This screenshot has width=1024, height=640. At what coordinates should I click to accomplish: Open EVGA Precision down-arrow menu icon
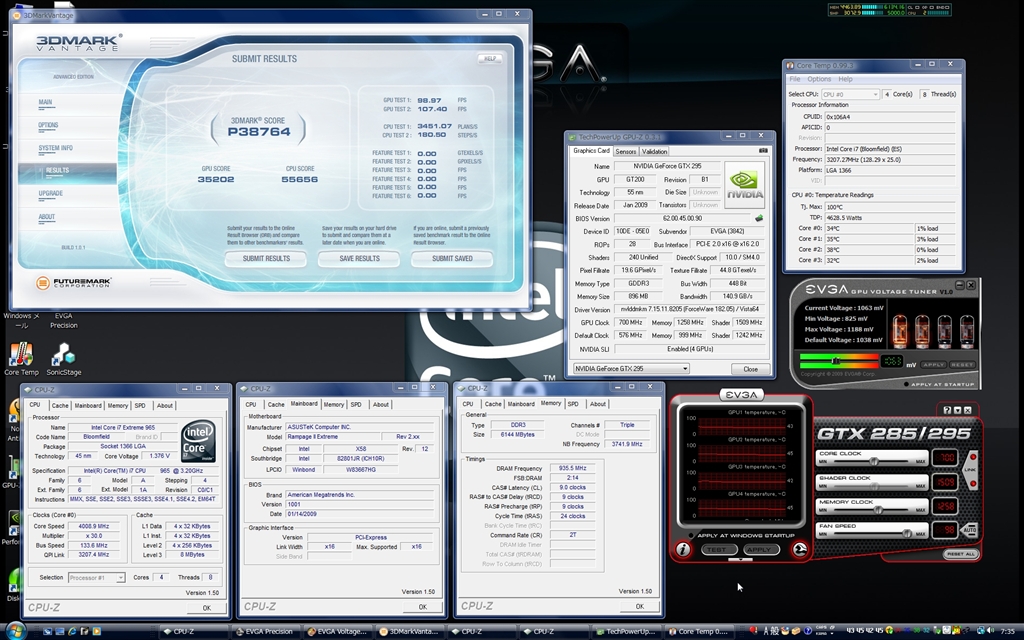pyautogui.click(x=957, y=410)
